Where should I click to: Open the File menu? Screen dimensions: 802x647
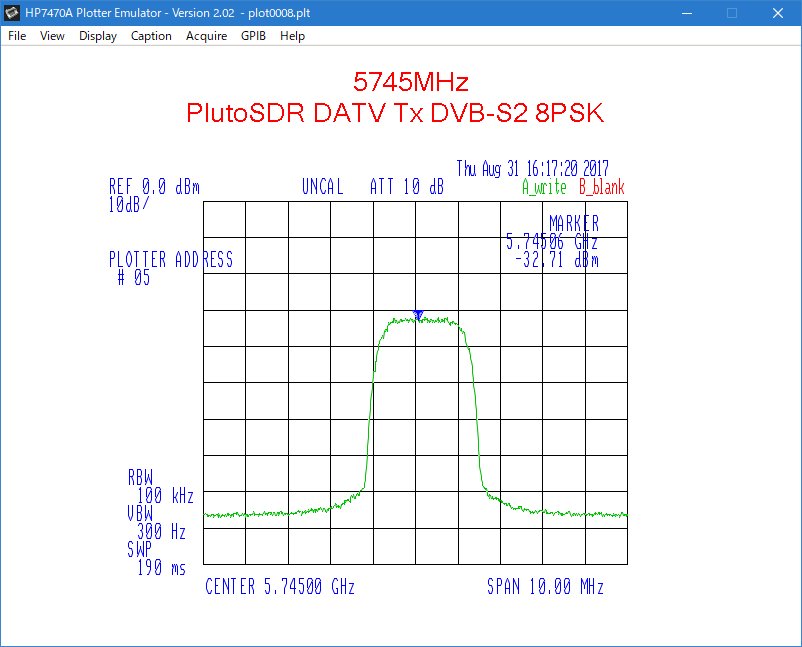pyautogui.click(x=17, y=36)
